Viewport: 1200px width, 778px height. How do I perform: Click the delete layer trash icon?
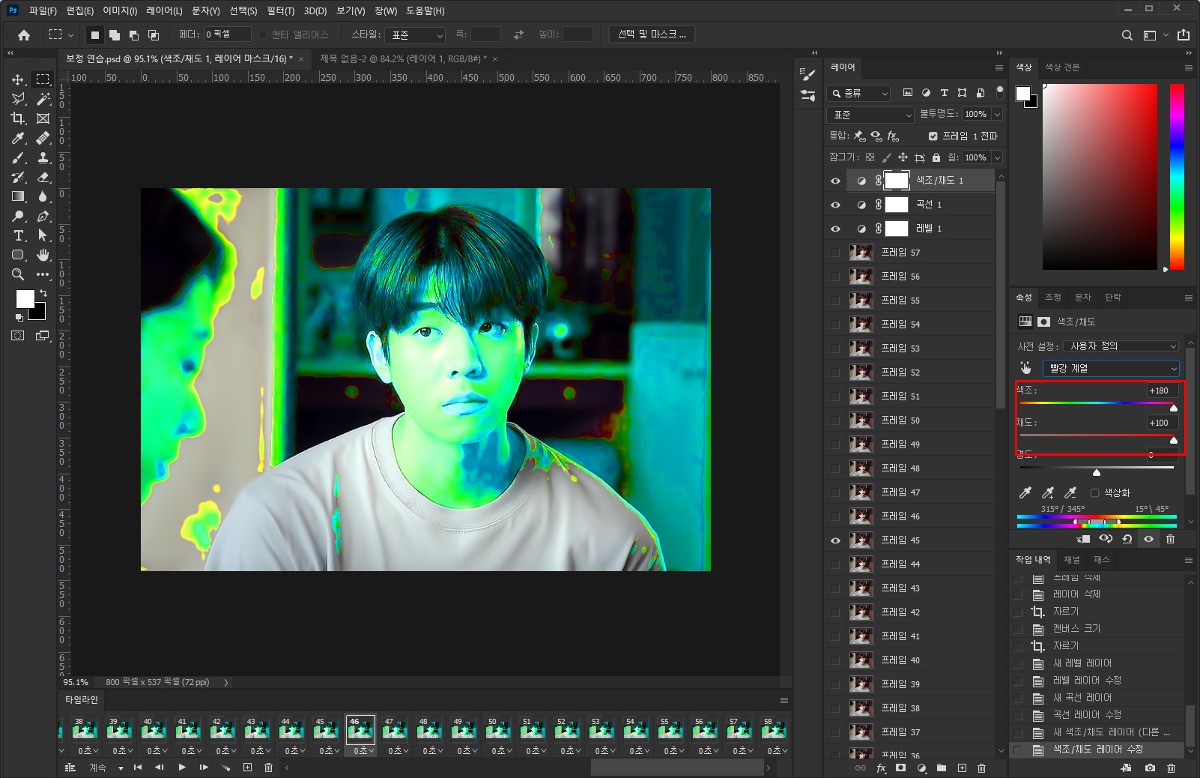pos(982,768)
